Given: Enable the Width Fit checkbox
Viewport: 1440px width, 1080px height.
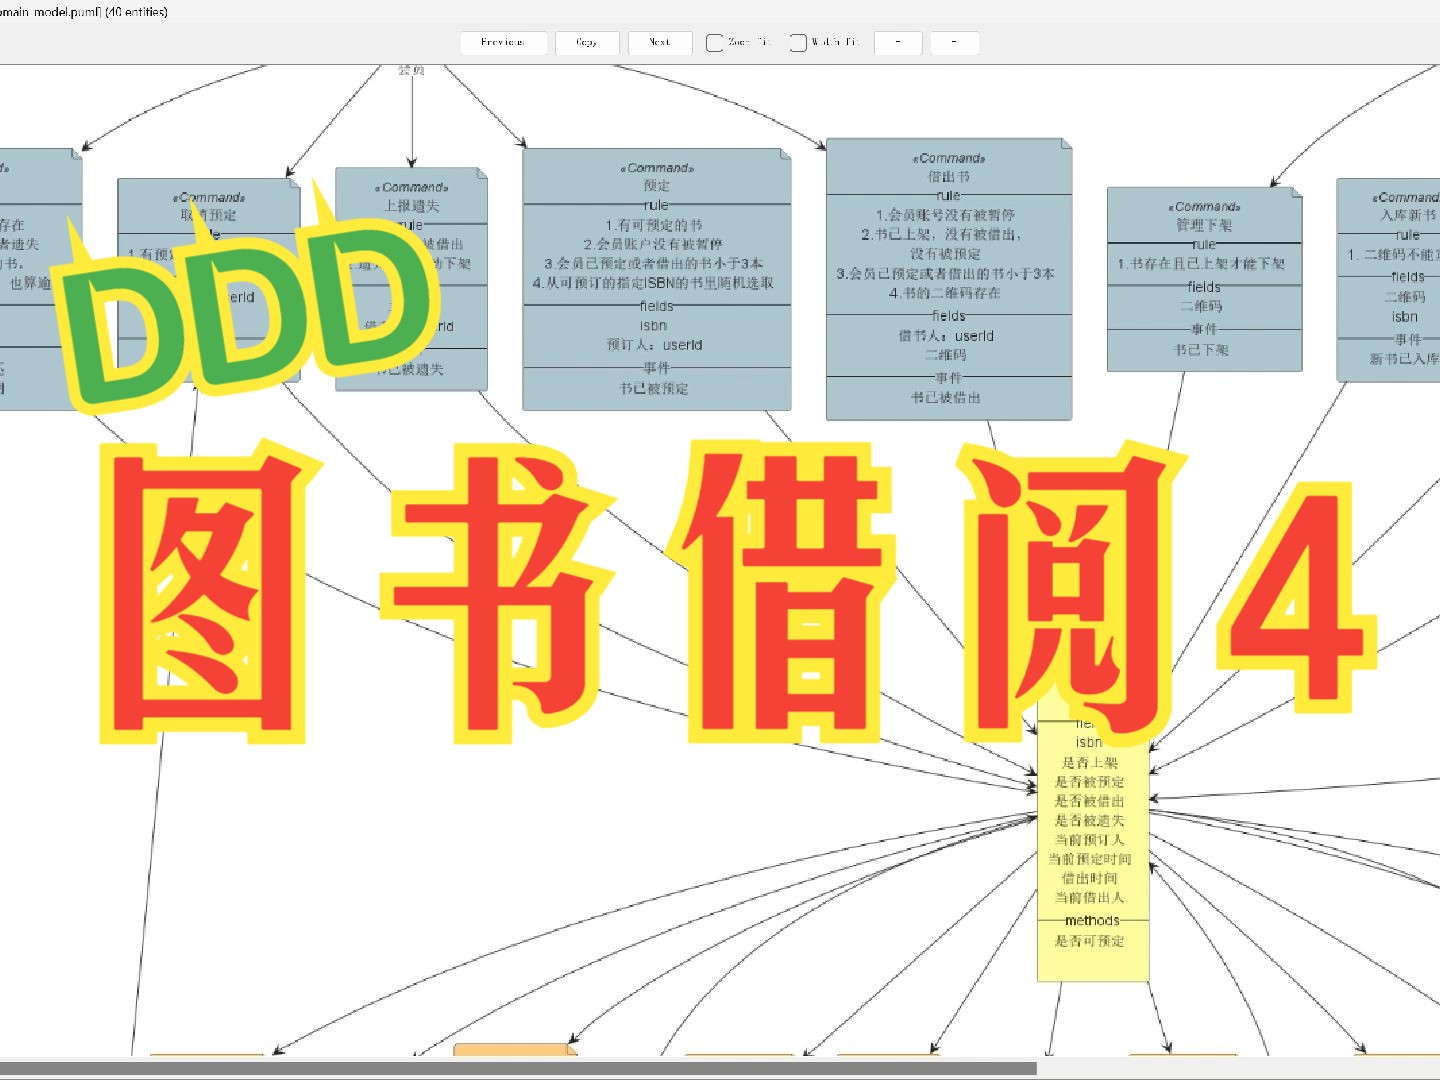Looking at the screenshot, I should [798, 43].
